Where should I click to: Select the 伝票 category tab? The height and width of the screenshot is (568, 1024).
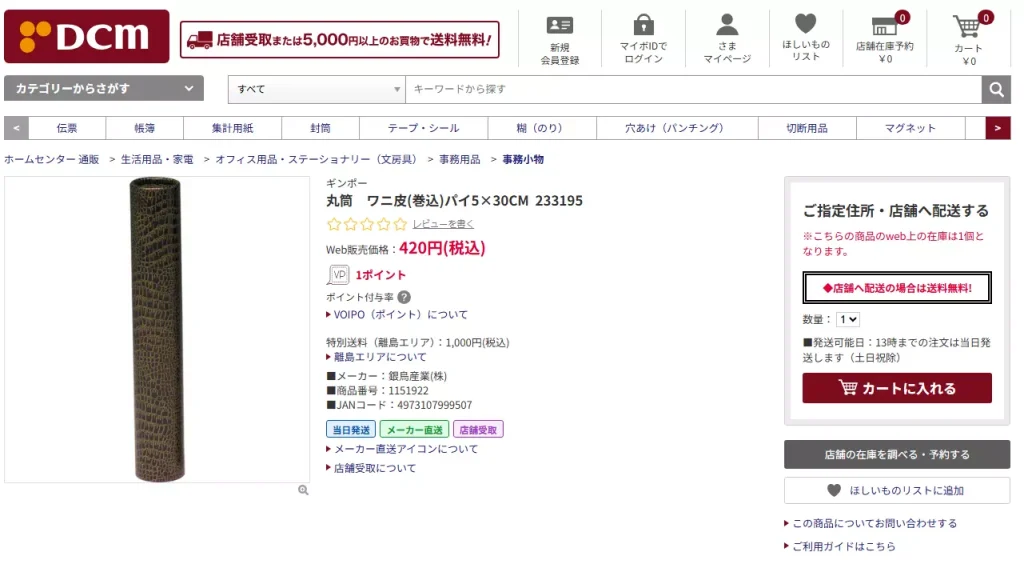click(67, 128)
